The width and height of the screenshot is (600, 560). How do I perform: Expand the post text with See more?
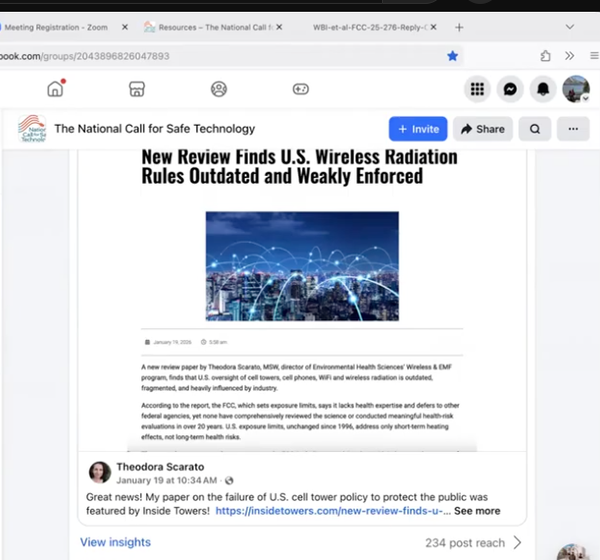point(477,511)
